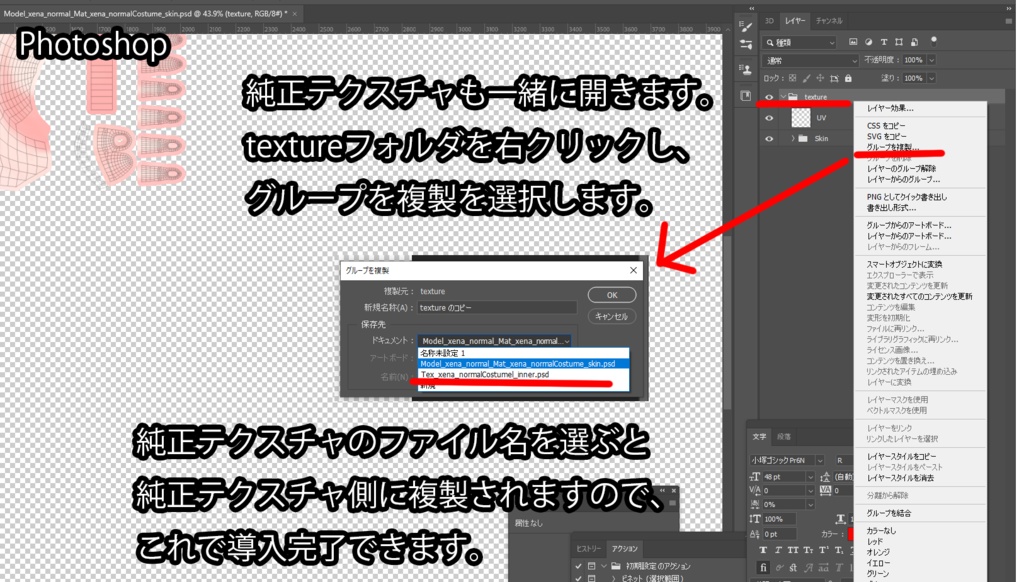Collapse 初期設定のアクション set chevron
Image resolution: width=1024 pixels, height=582 pixels.
[x=605, y=566]
